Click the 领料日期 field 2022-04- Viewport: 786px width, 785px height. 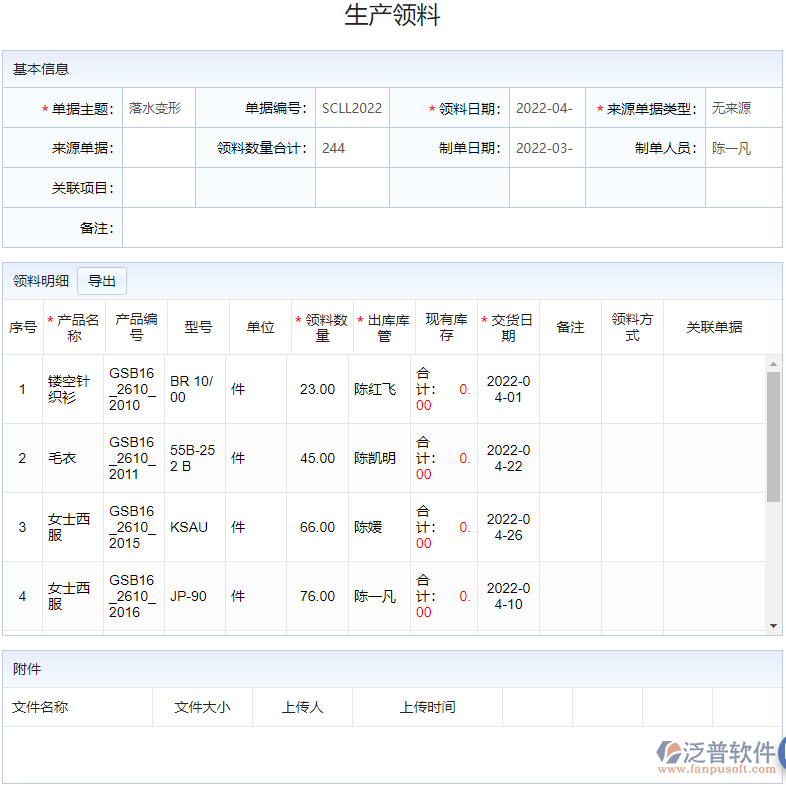pos(547,108)
